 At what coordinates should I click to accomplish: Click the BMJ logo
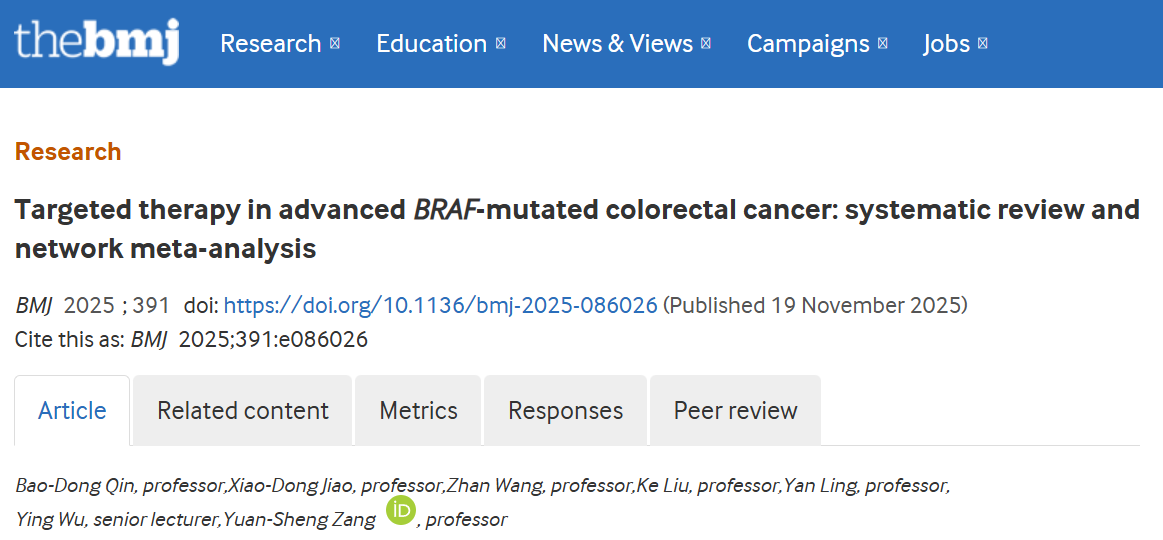[x=96, y=42]
